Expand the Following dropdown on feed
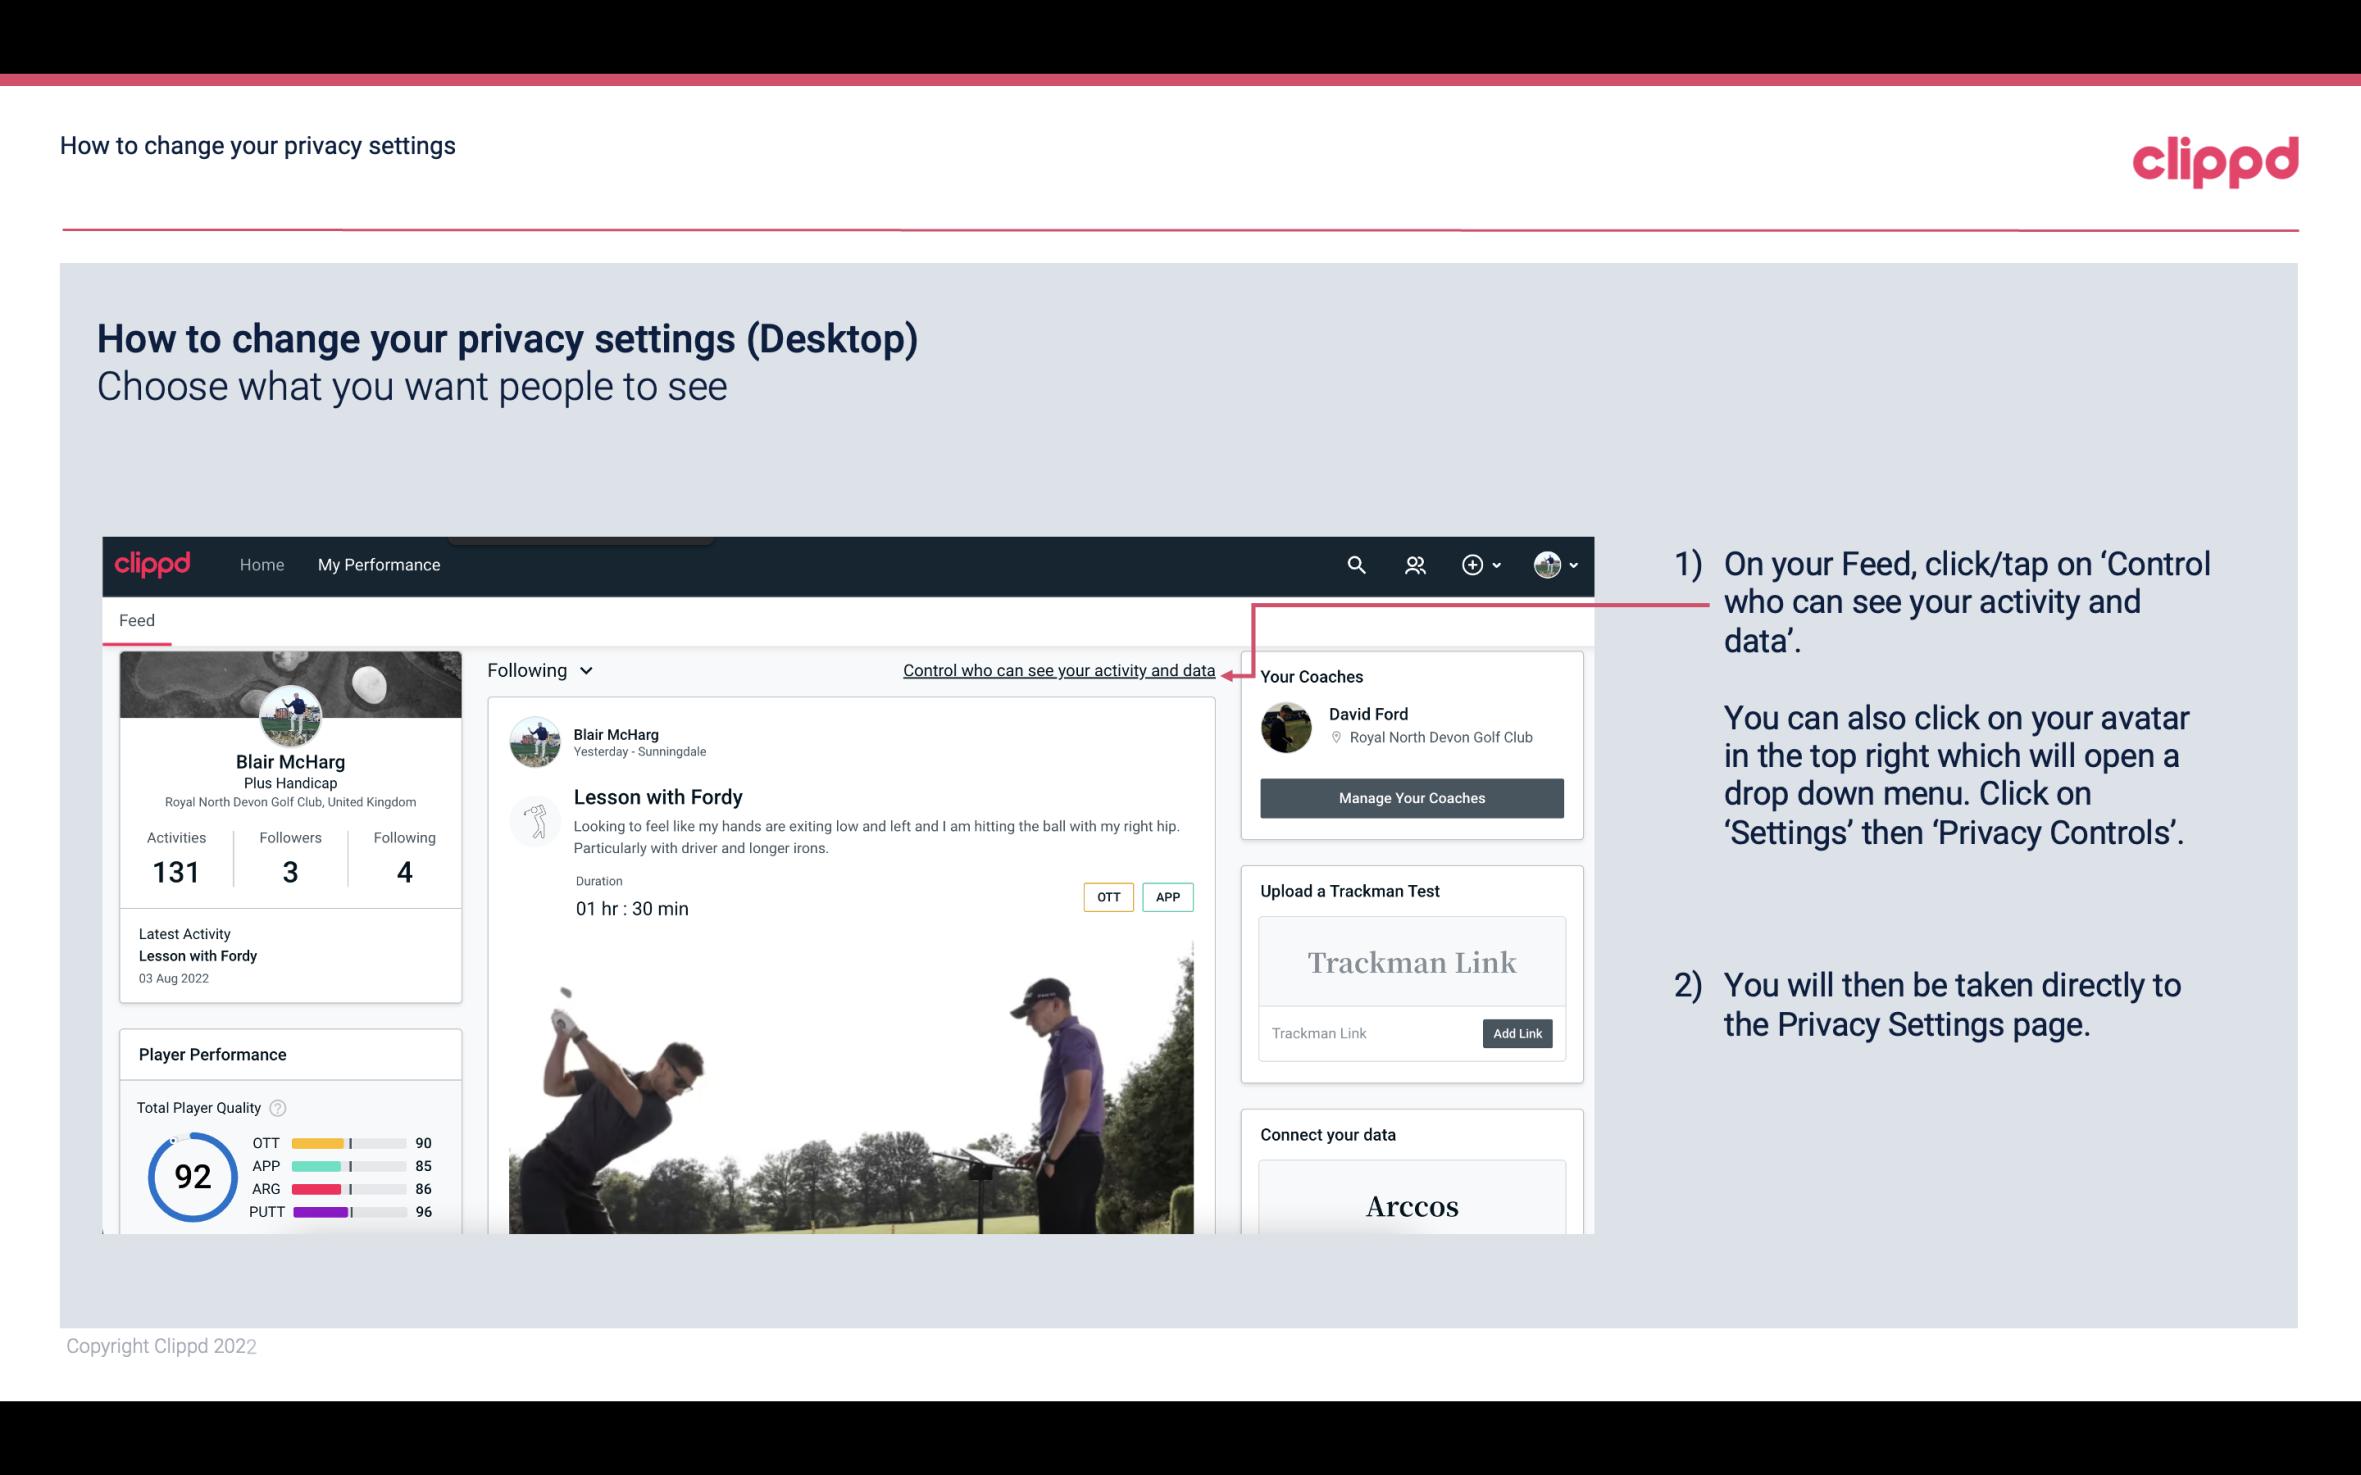This screenshot has height=1475, width=2361. click(535, 670)
